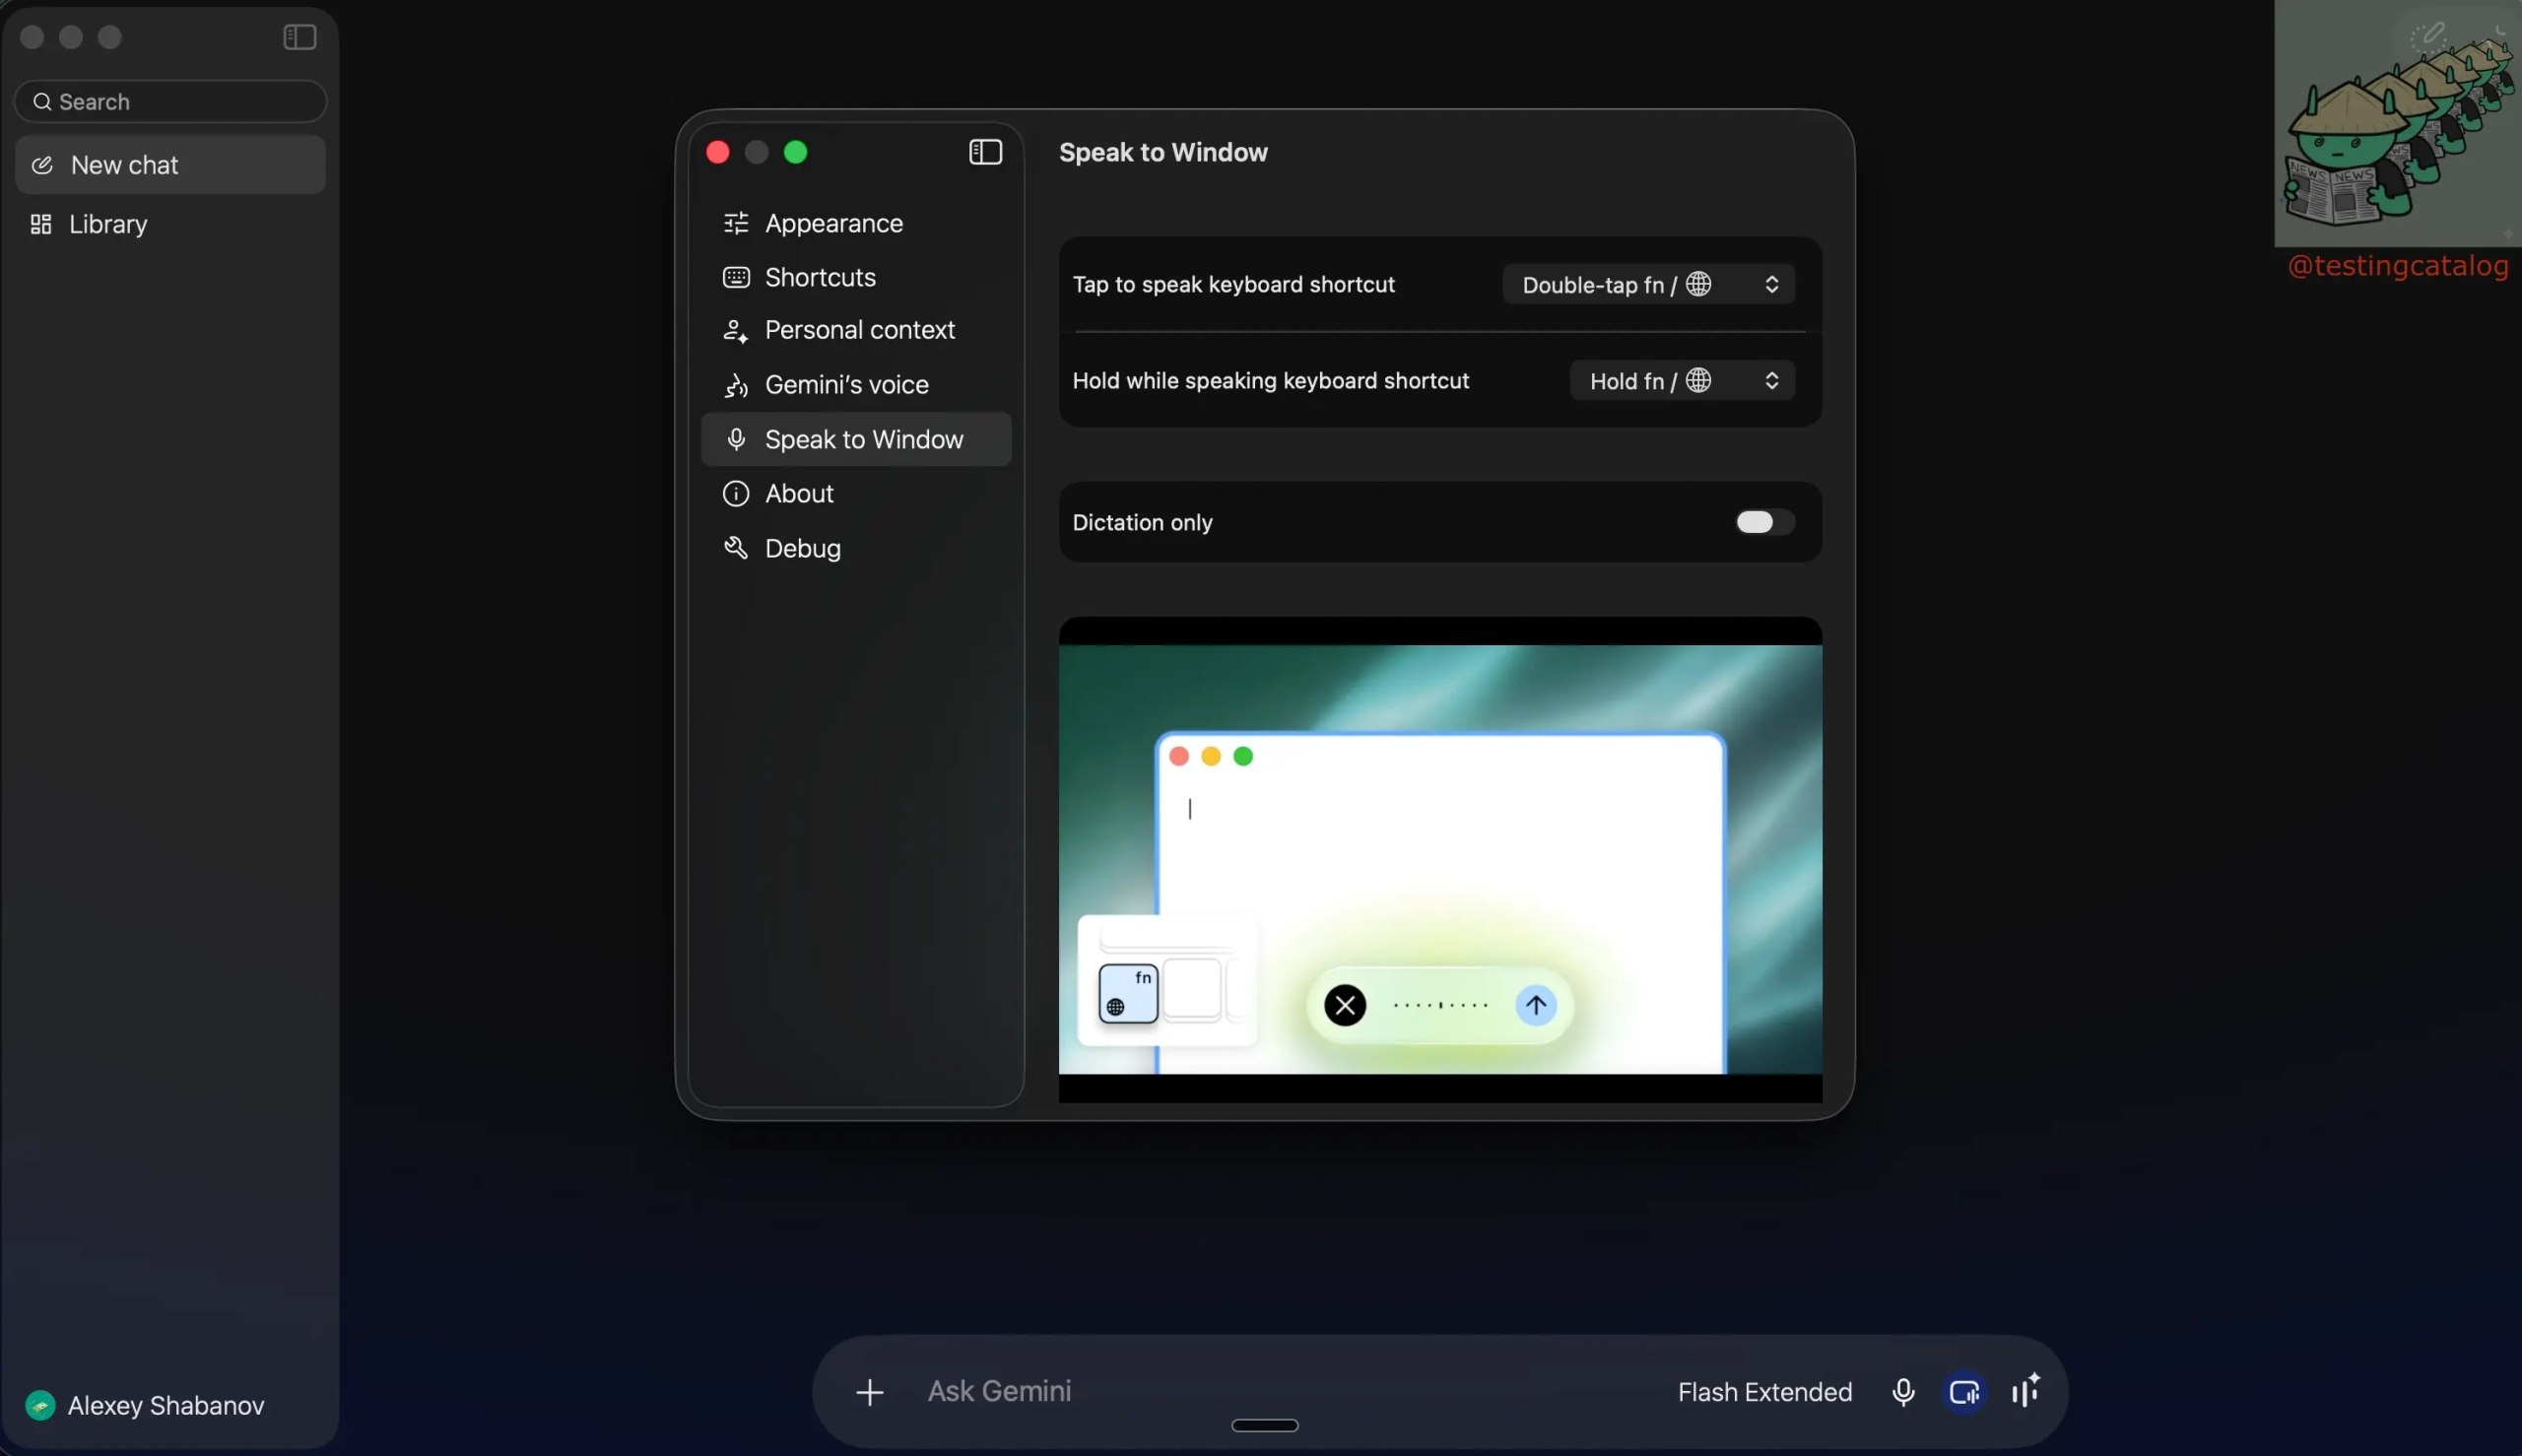This screenshot has width=2522, height=1456.
Task: Open the Library section
Action: click(x=170, y=224)
